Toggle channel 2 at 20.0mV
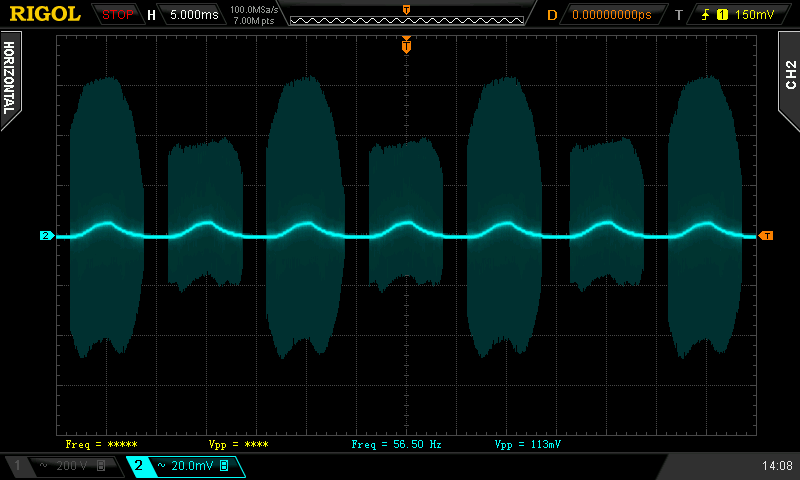 (x=185, y=466)
